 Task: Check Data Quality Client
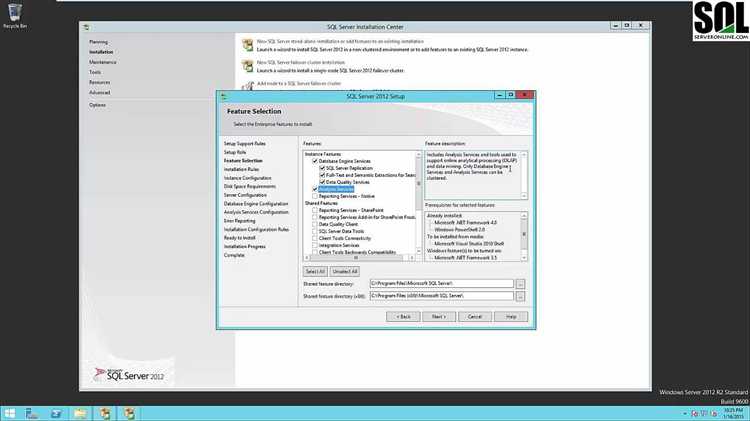[315, 224]
